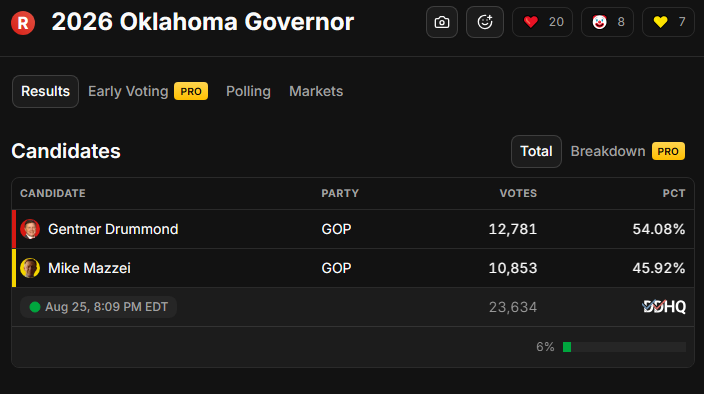The width and height of the screenshot is (704, 394).
Task: React with the clown face emoji
Action: (607, 22)
